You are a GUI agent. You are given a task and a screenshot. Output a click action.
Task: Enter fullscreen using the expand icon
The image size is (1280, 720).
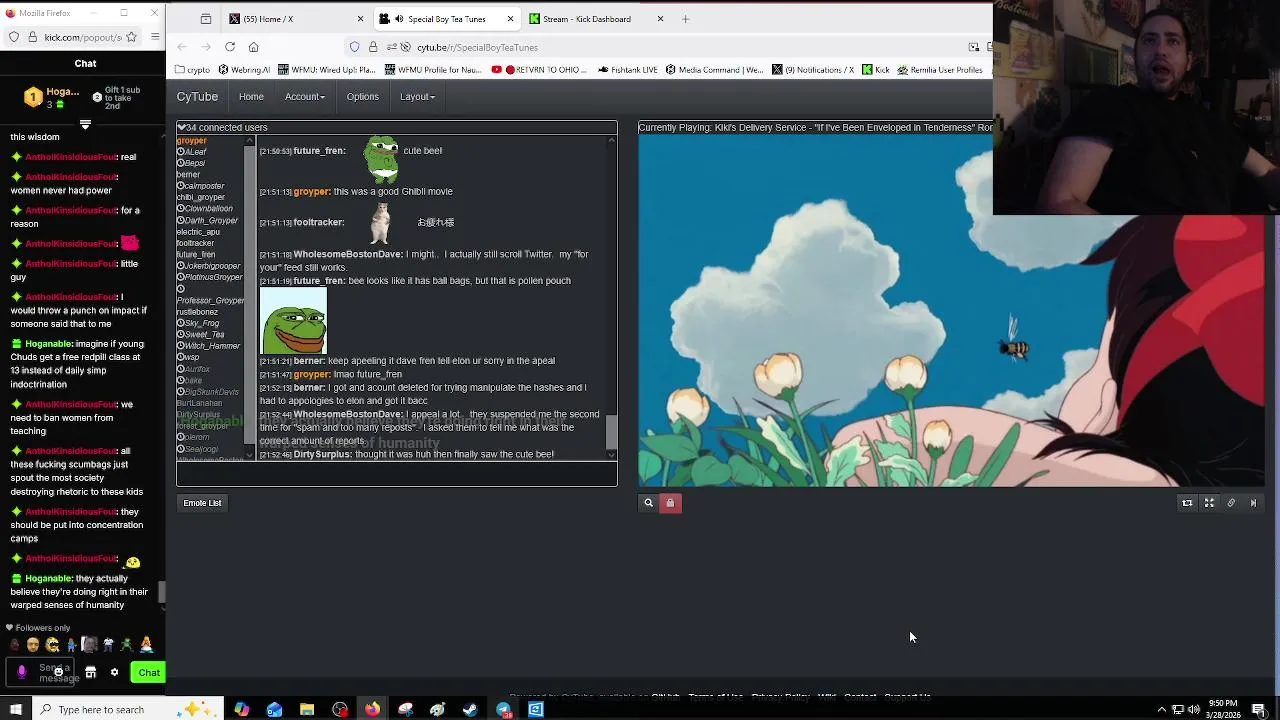(x=1209, y=503)
